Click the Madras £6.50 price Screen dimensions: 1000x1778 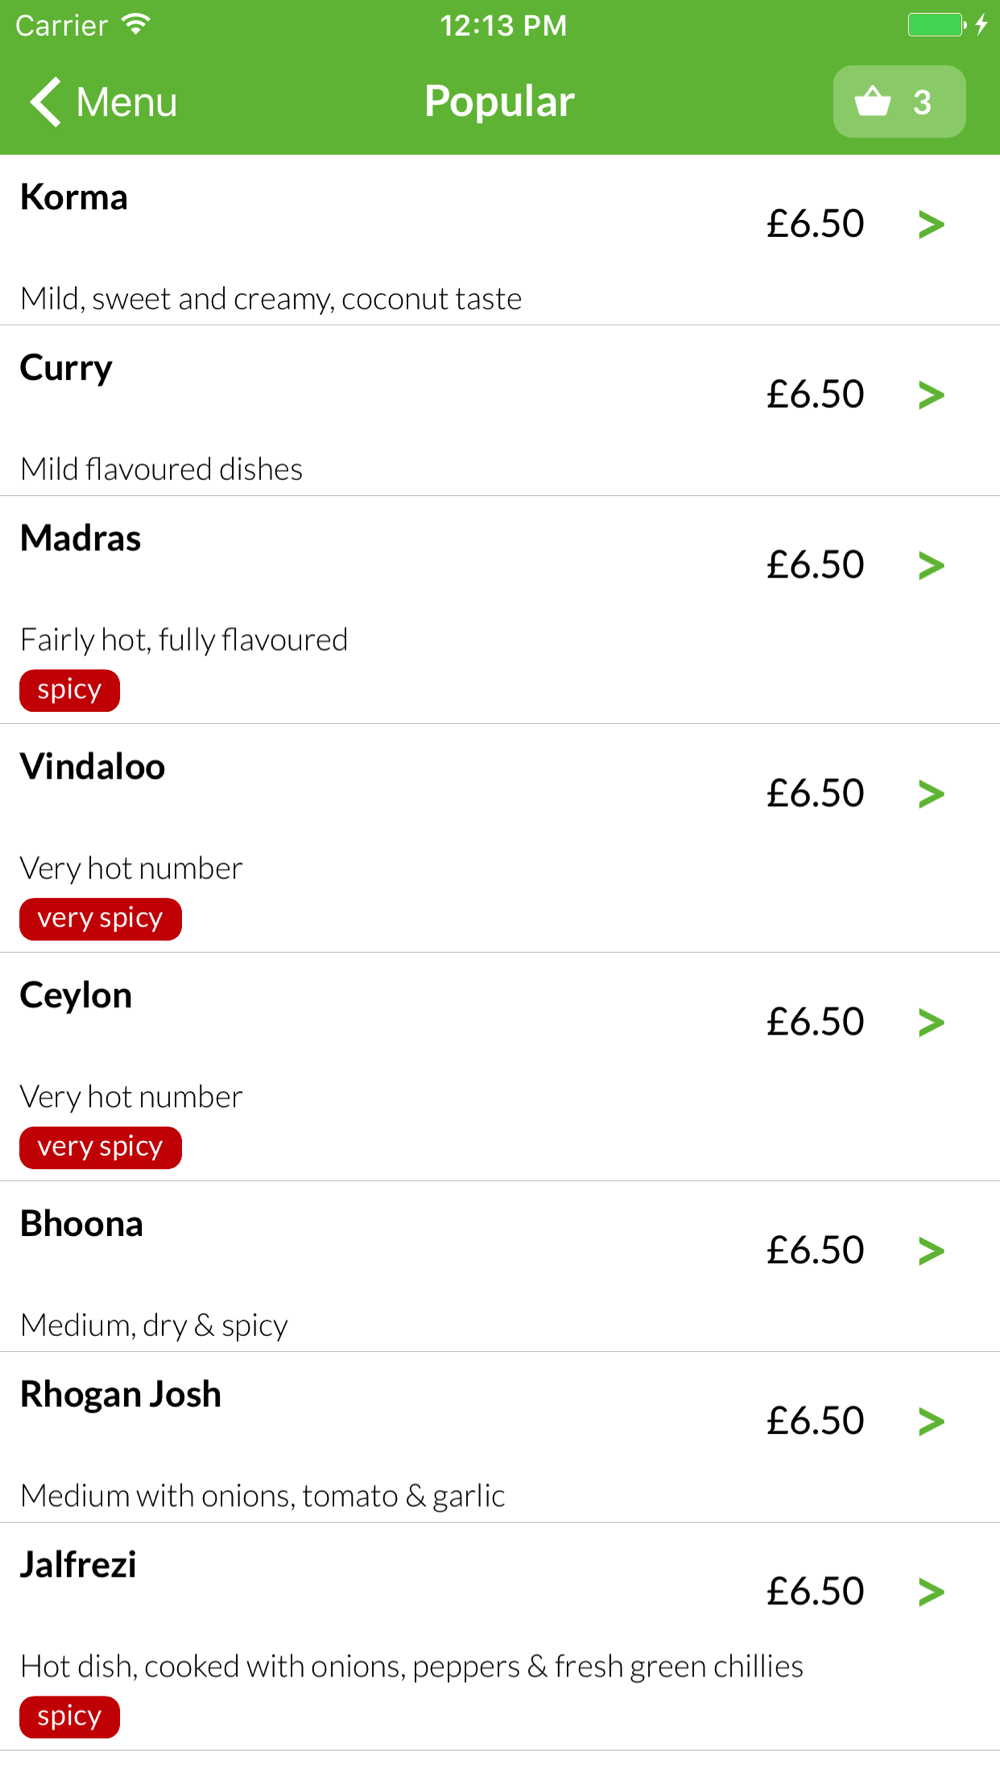coord(815,564)
